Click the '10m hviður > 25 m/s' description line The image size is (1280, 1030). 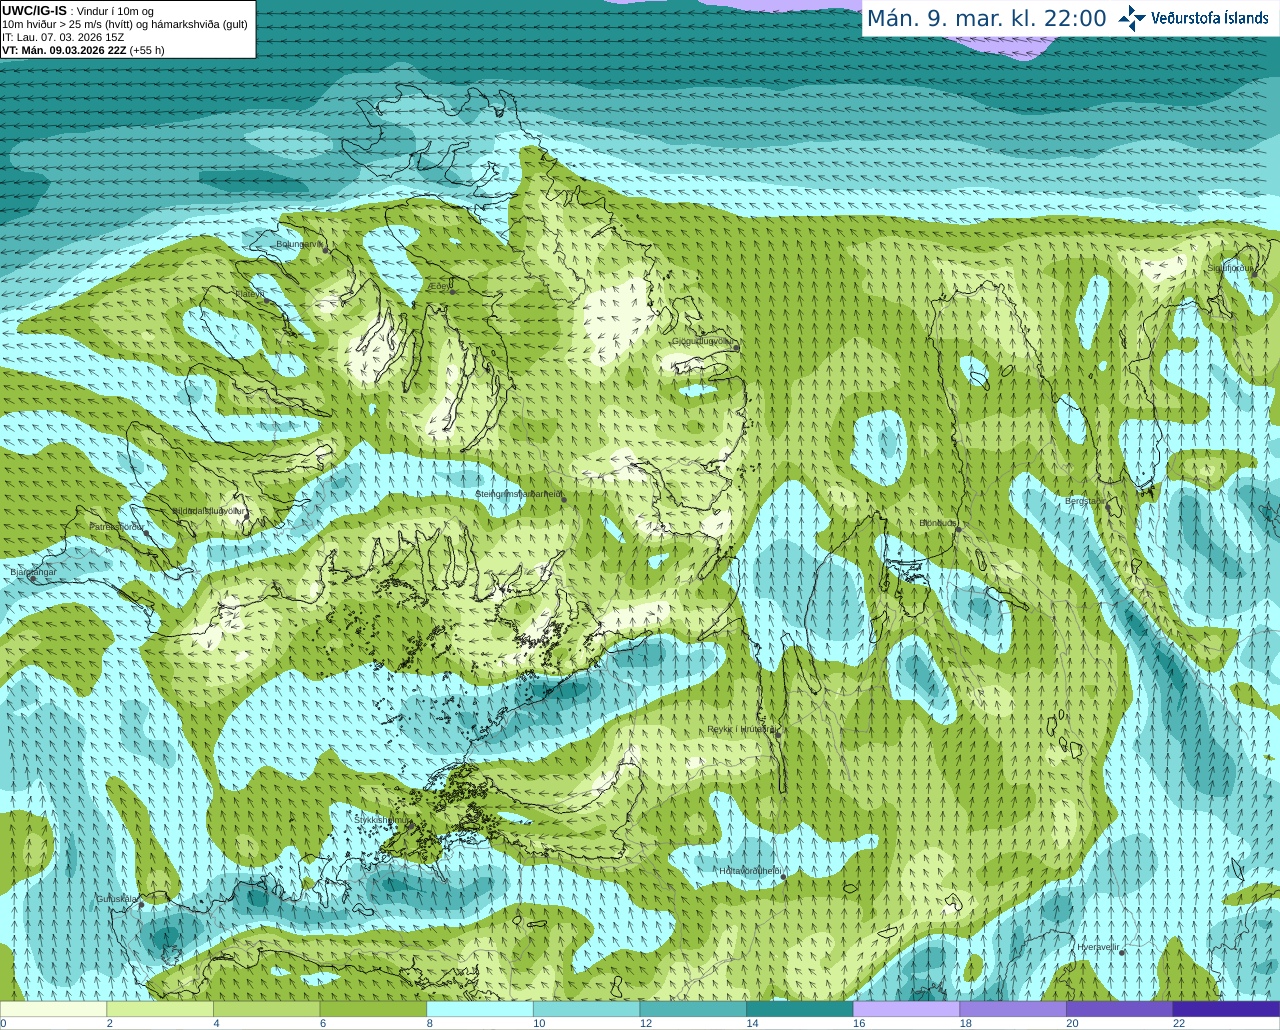click(x=124, y=24)
